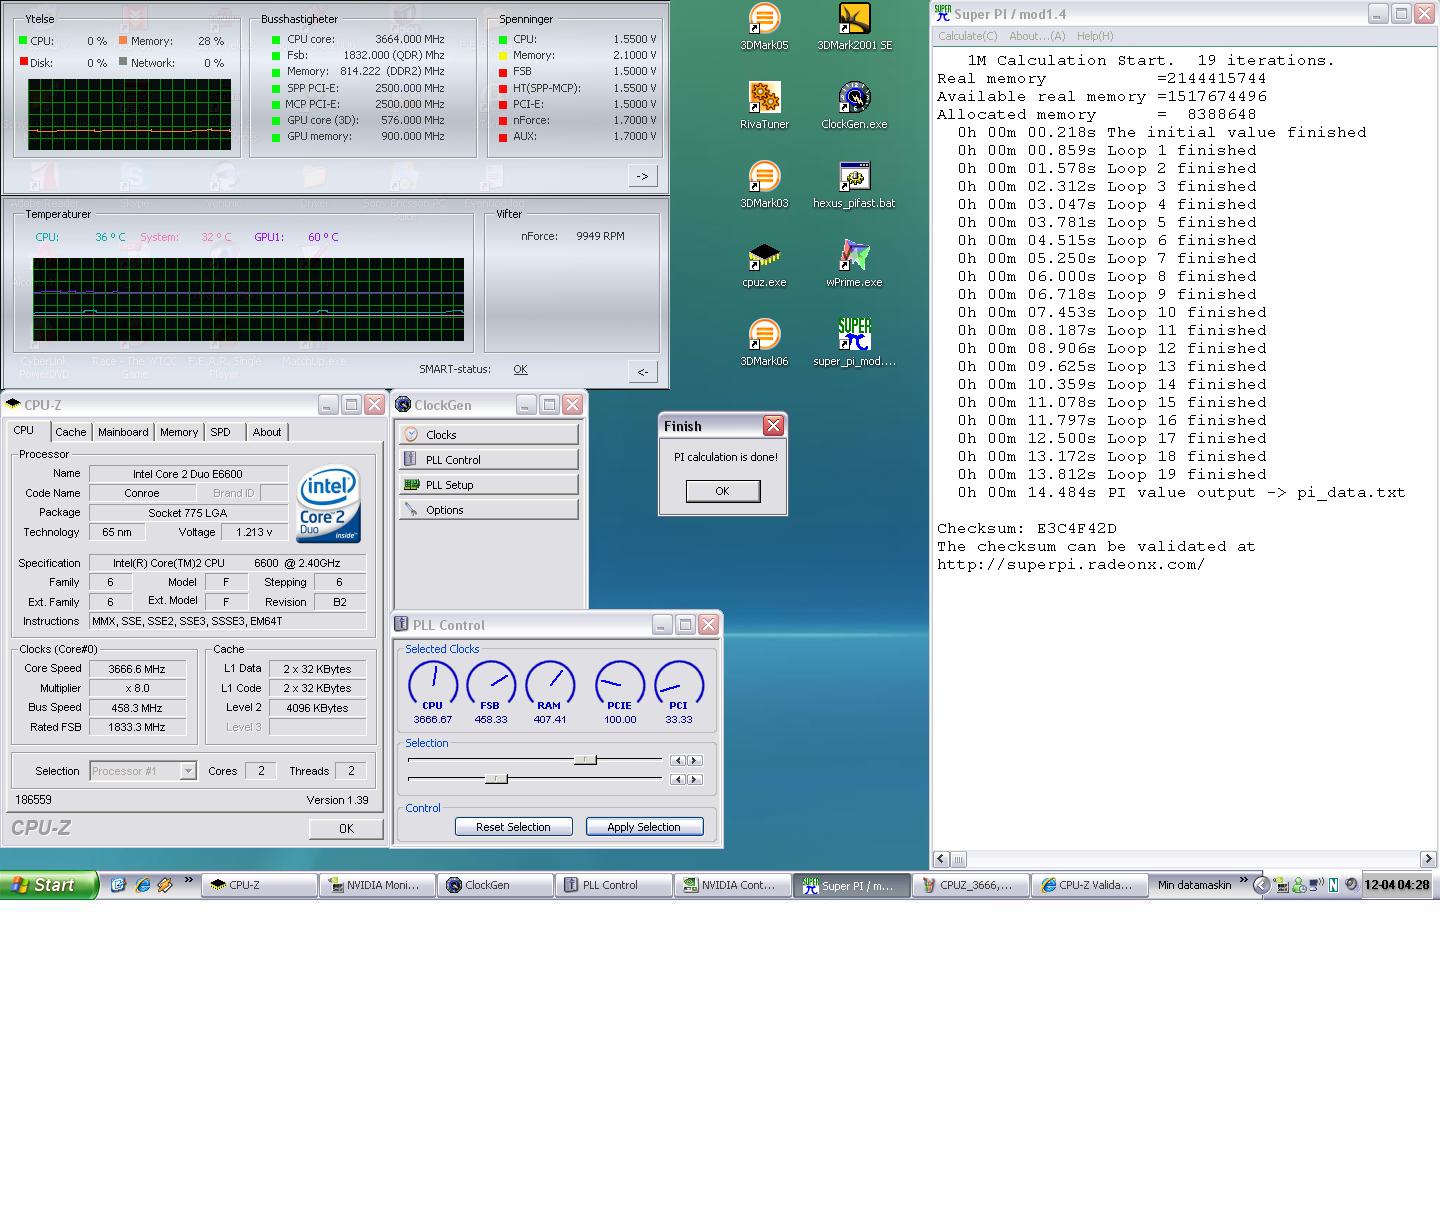This screenshot has width=1440, height=1224.
Task: Click the lower PLL selection slider thumb
Action: click(496, 778)
